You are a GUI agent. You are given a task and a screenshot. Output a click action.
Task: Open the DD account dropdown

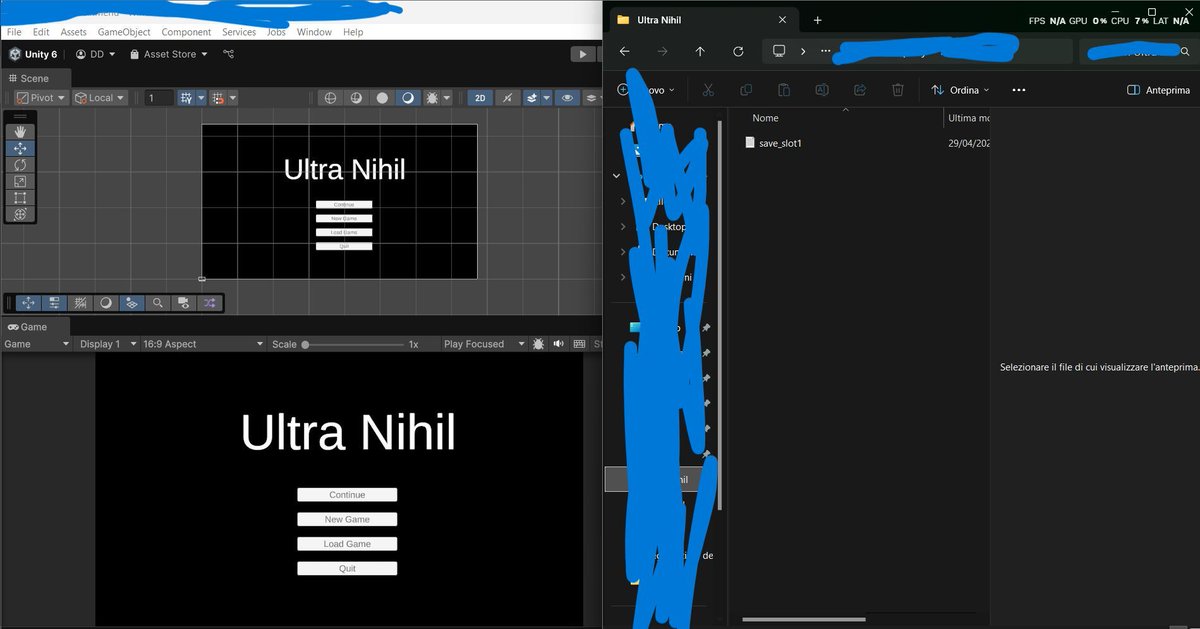(x=96, y=54)
